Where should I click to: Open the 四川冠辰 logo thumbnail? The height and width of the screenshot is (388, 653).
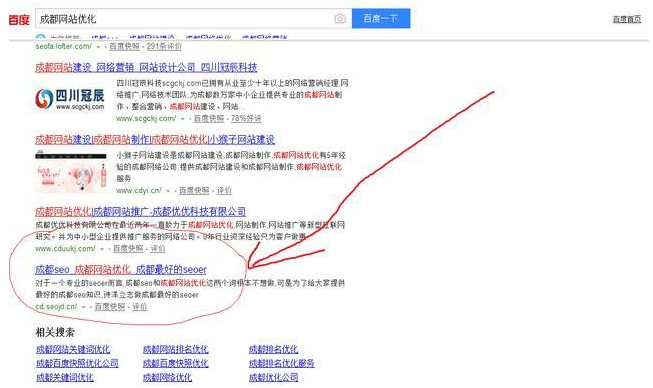[x=70, y=99]
